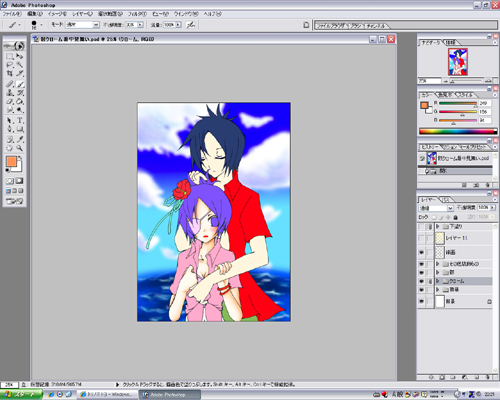Switch to the ブラシ tab in palette well
Image resolution: width=500 pixels, height=400 pixels.
click(x=356, y=26)
